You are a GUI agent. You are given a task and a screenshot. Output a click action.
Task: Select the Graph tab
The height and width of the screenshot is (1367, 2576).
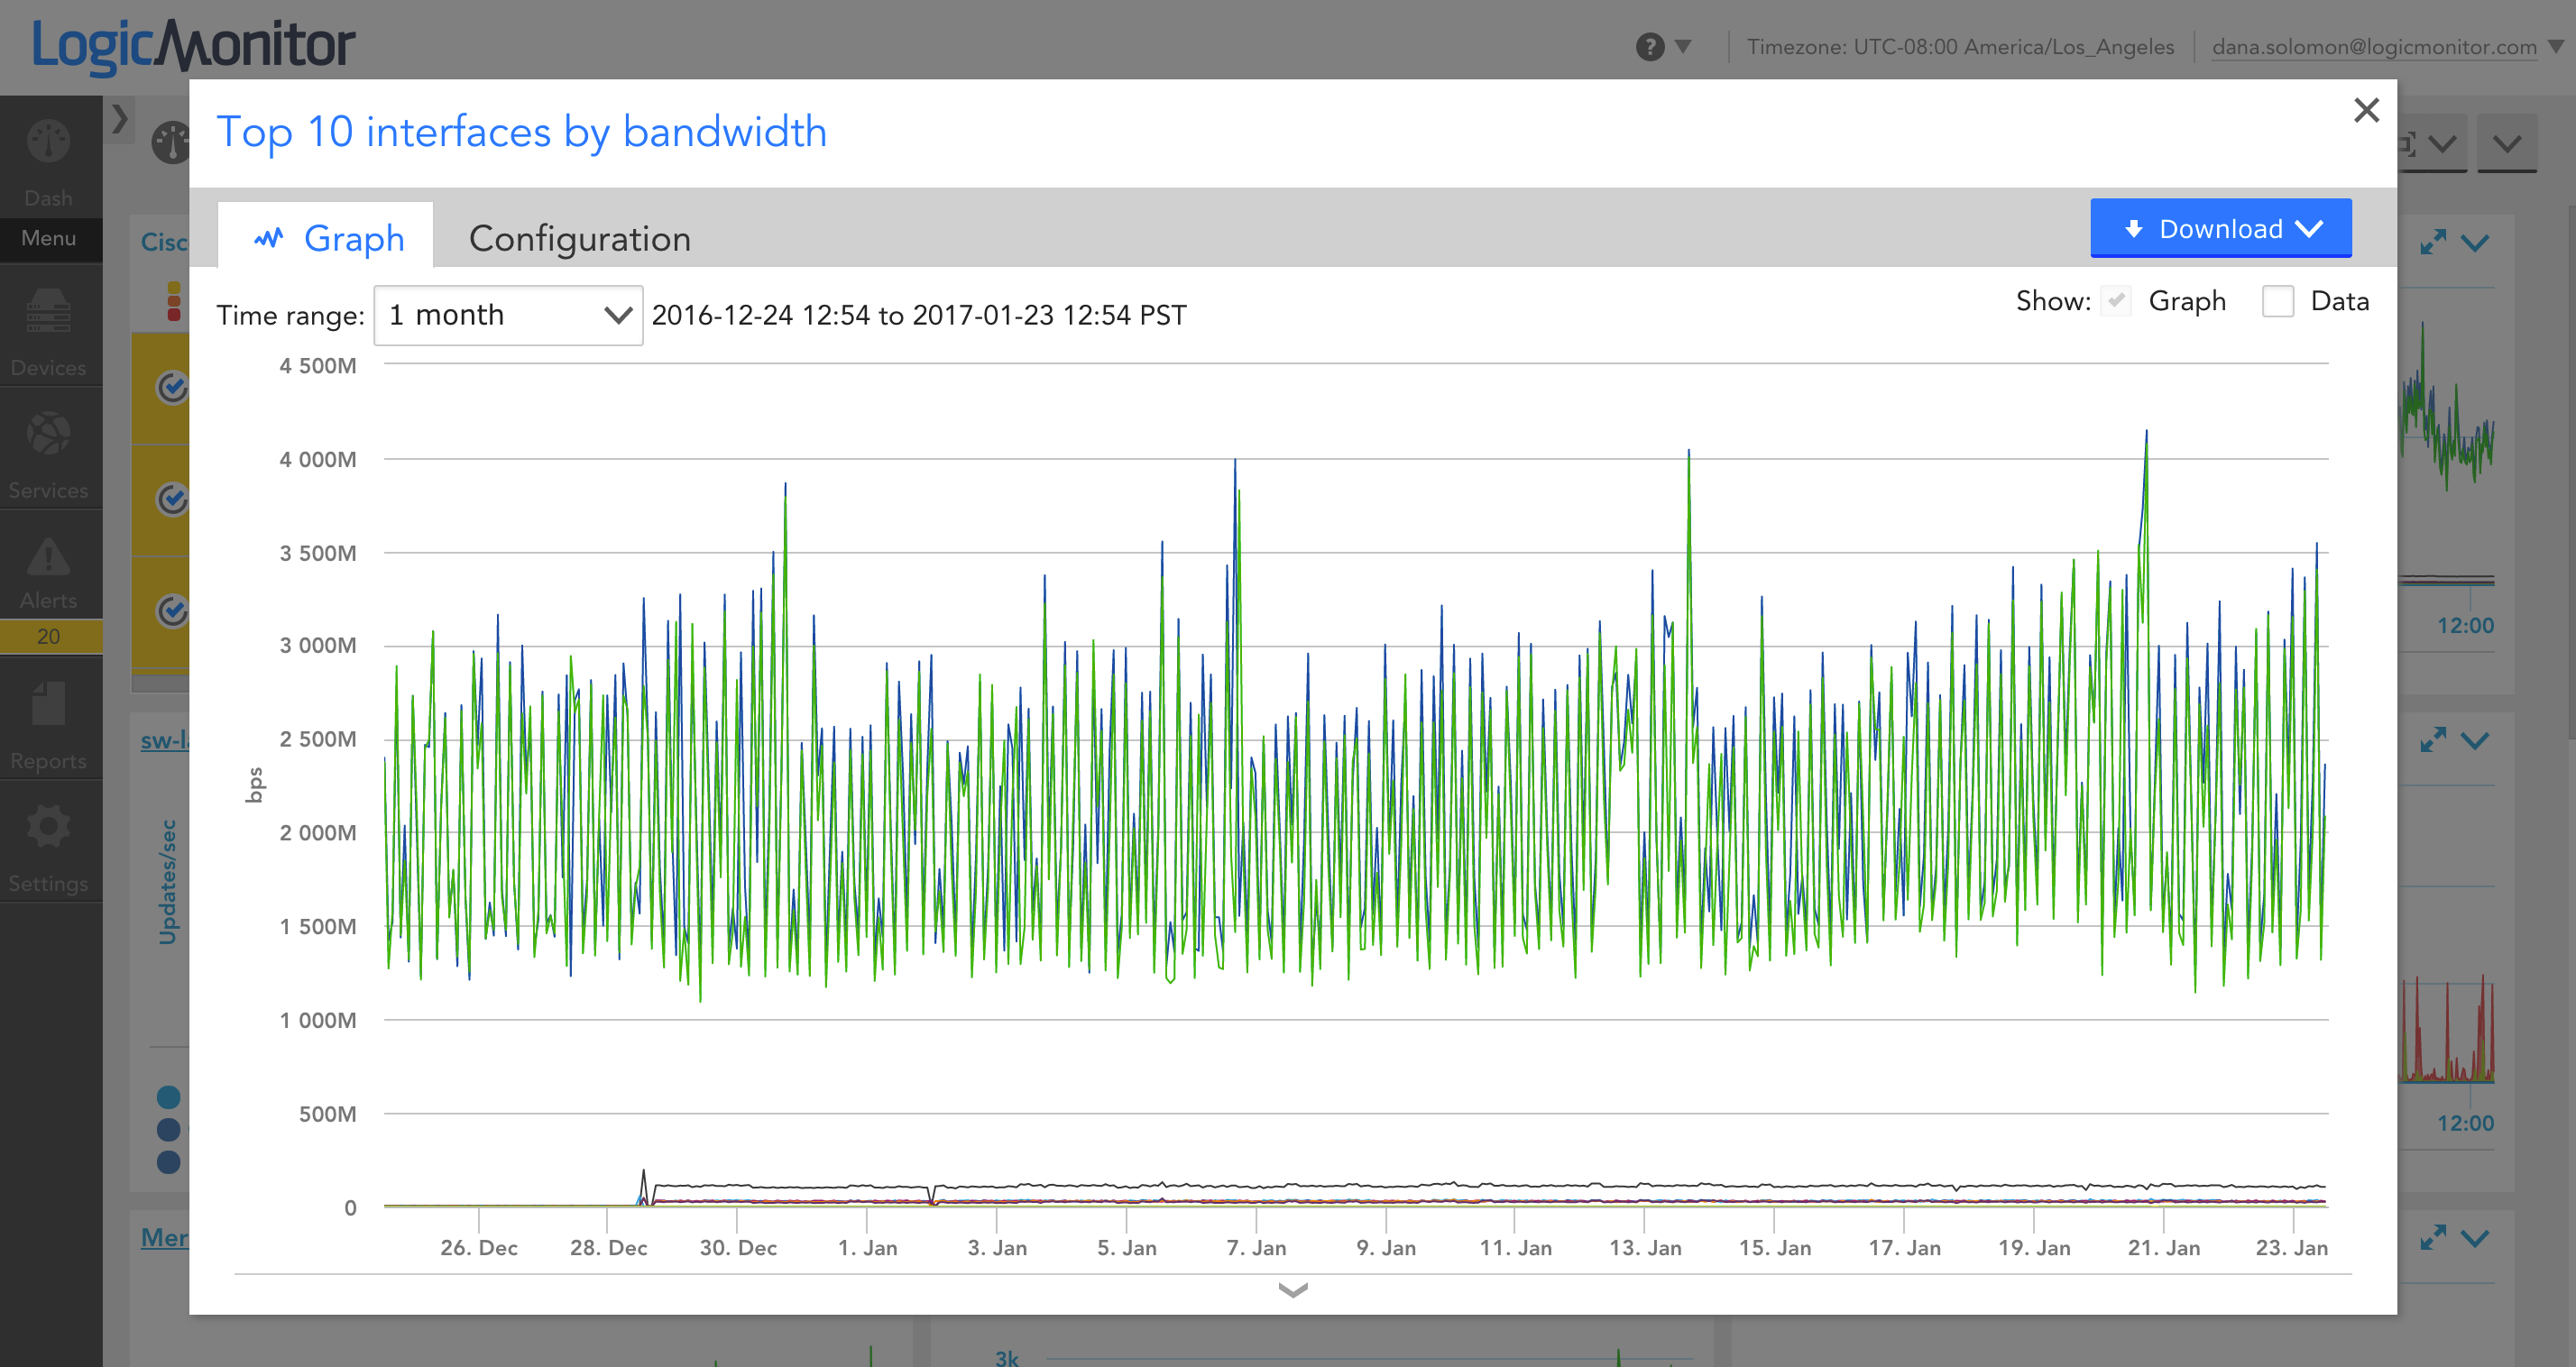327,238
